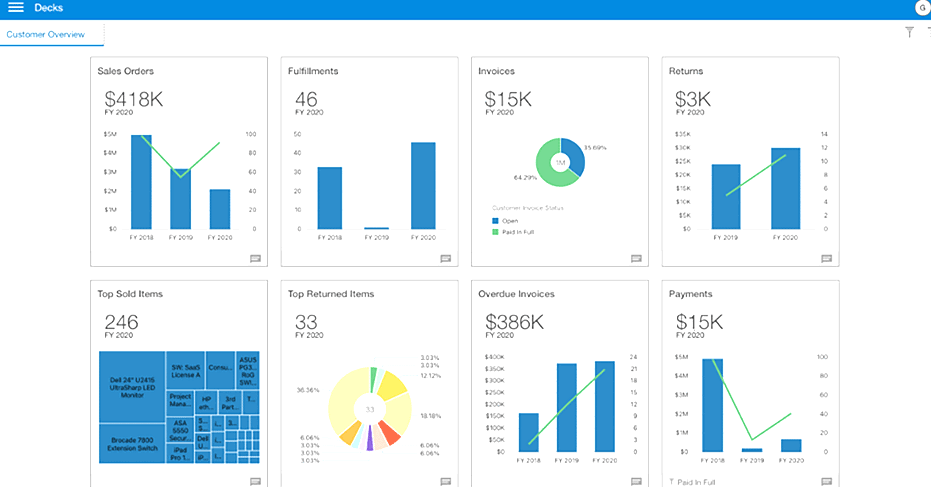Select the iPad Pro treemap tile
The image size is (931, 487).
180,454
